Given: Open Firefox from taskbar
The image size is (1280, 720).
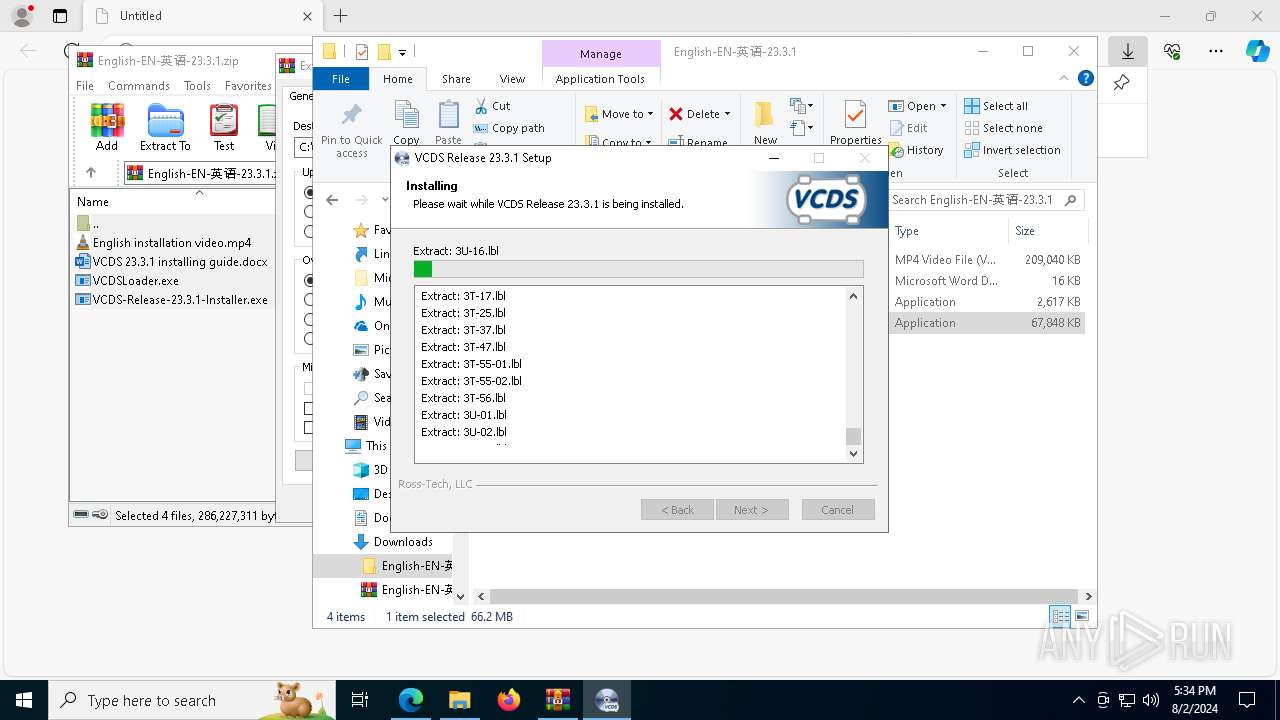Looking at the screenshot, I should pyautogui.click(x=509, y=700).
